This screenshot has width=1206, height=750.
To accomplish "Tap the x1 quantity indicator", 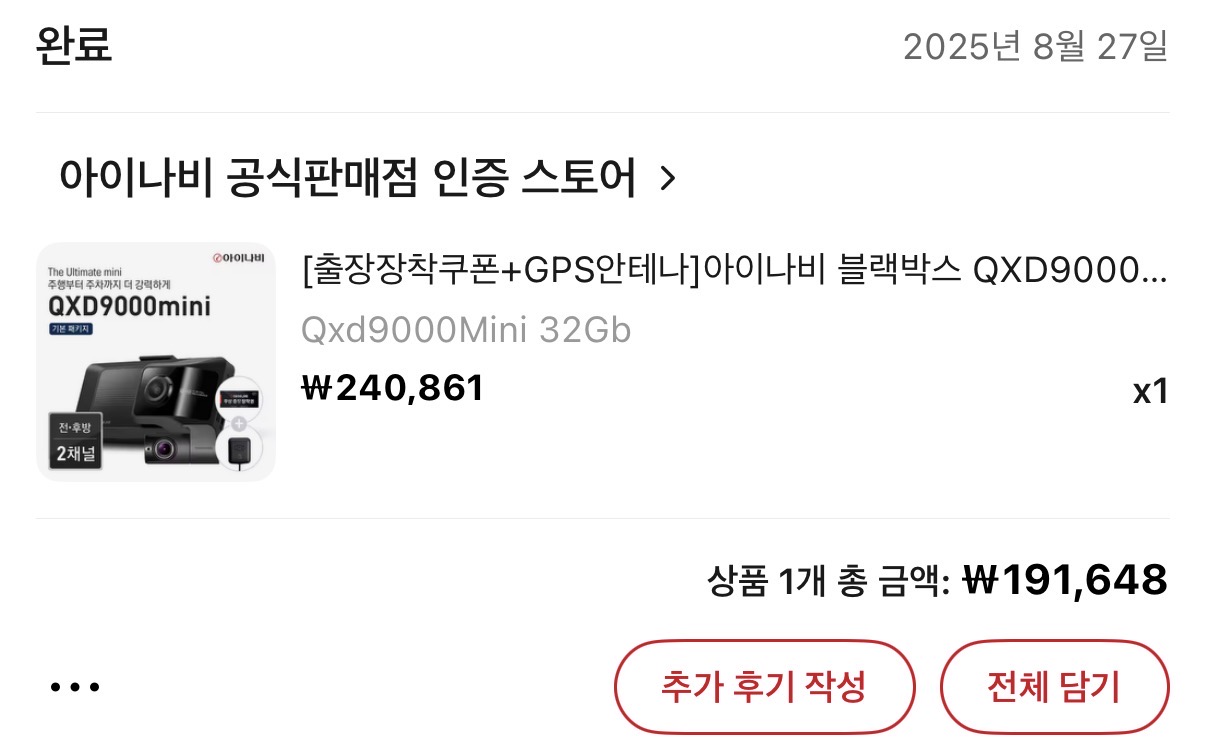I will pyautogui.click(x=1150, y=391).
